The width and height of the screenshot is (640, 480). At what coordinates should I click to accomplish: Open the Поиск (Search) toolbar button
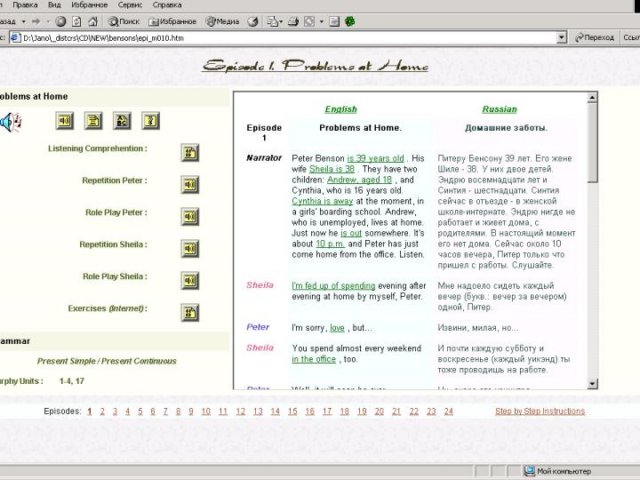pos(124,21)
